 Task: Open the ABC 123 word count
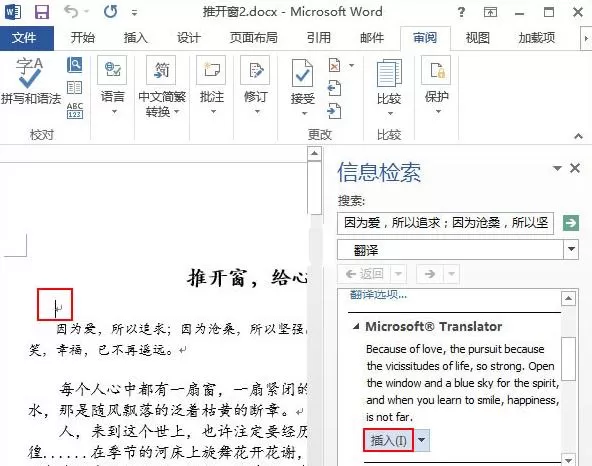(x=75, y=111)
